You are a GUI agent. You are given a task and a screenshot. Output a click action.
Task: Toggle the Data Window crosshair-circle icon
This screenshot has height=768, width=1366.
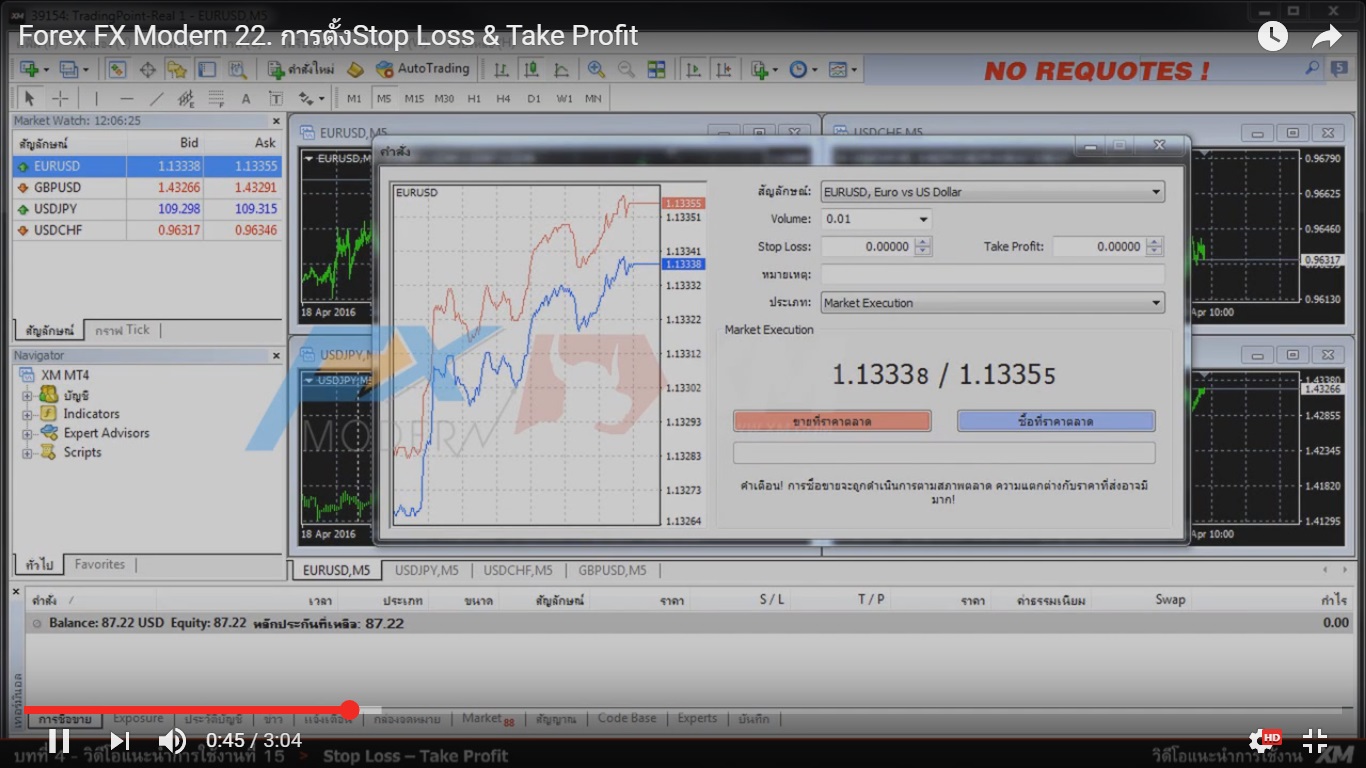tap(147, 69)
